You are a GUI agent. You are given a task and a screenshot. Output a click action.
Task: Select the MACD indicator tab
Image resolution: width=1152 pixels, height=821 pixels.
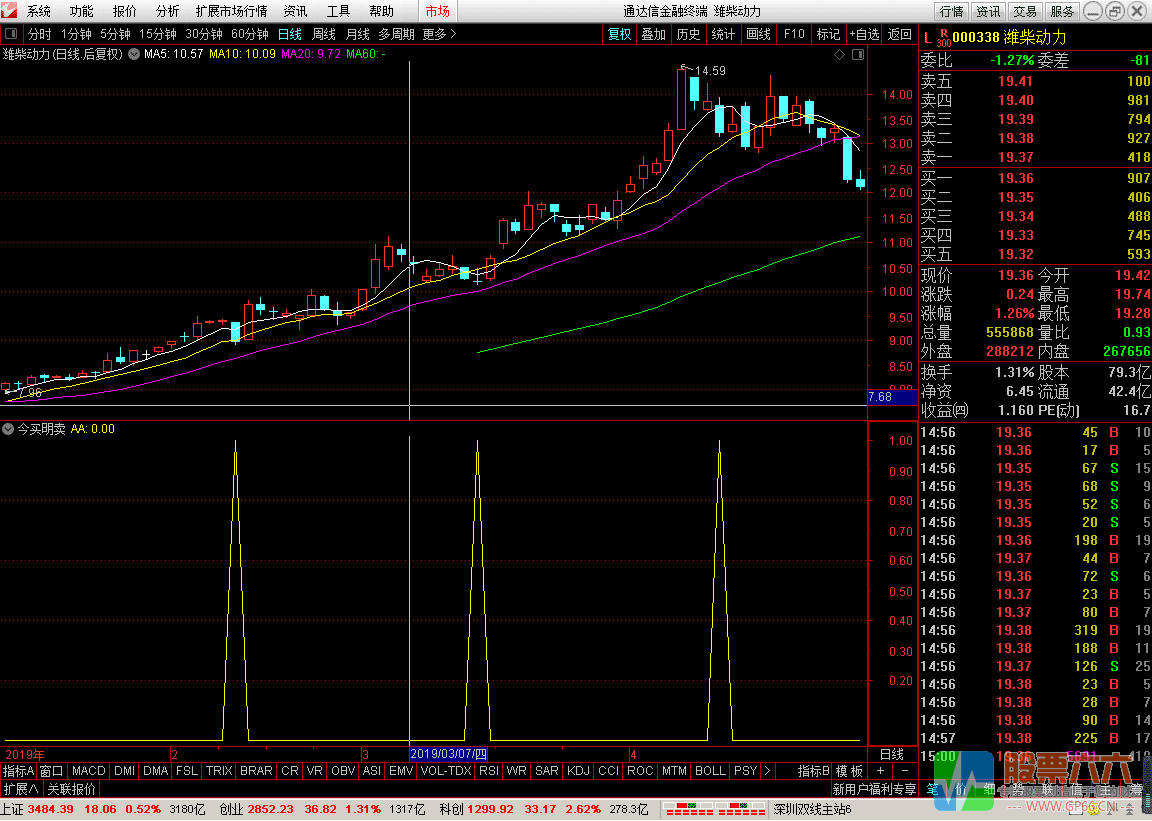(x=89, y=771)
